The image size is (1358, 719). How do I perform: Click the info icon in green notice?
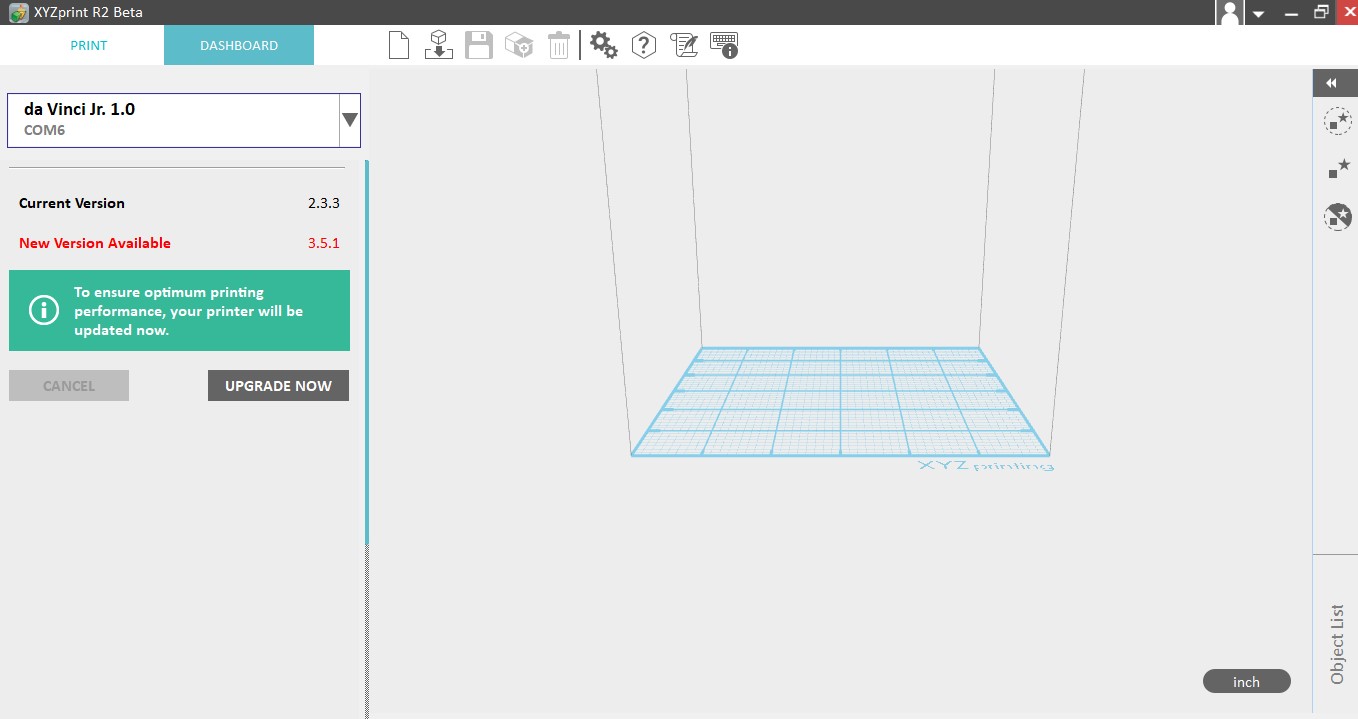point(44,310)
